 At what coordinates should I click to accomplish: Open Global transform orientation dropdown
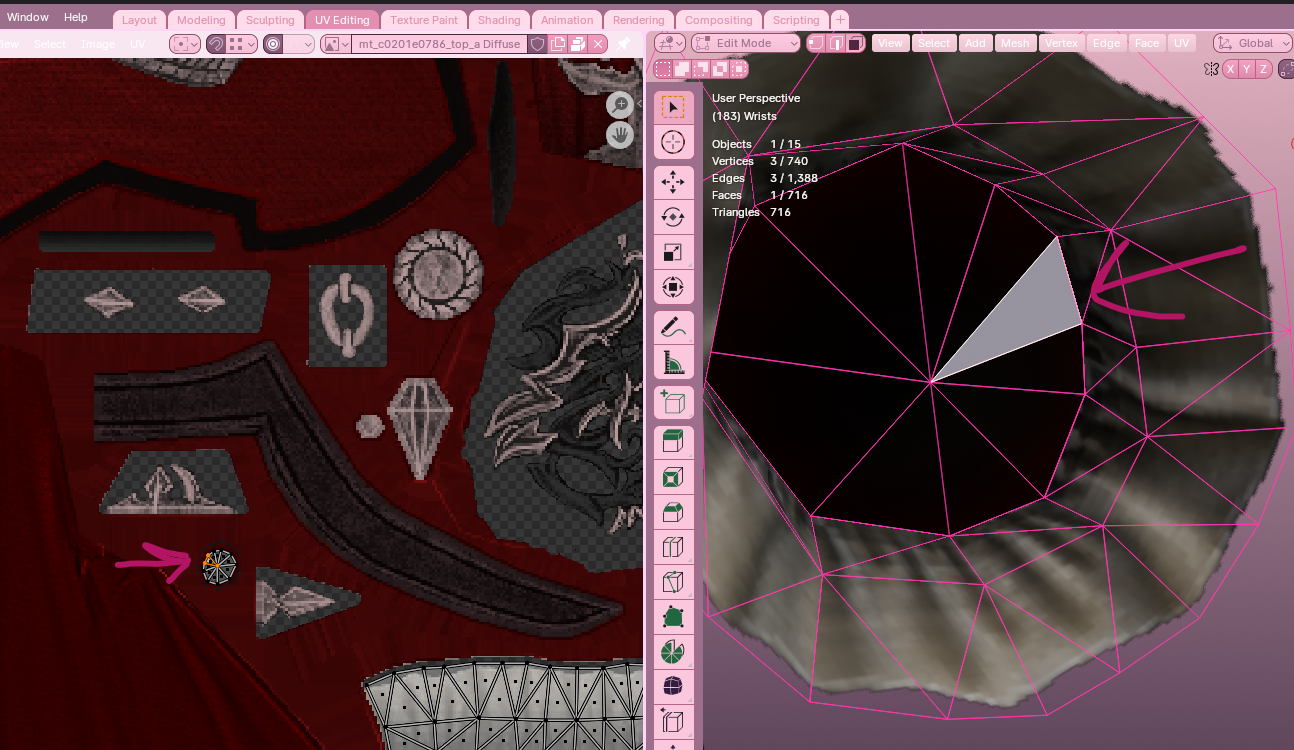coord(1253,43)
